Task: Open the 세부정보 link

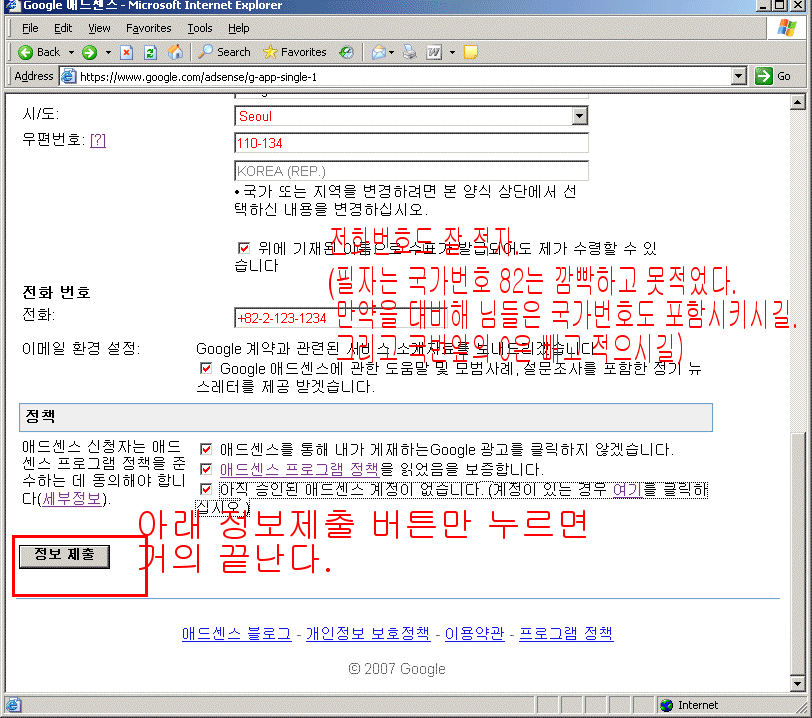Action: [71, 499]
